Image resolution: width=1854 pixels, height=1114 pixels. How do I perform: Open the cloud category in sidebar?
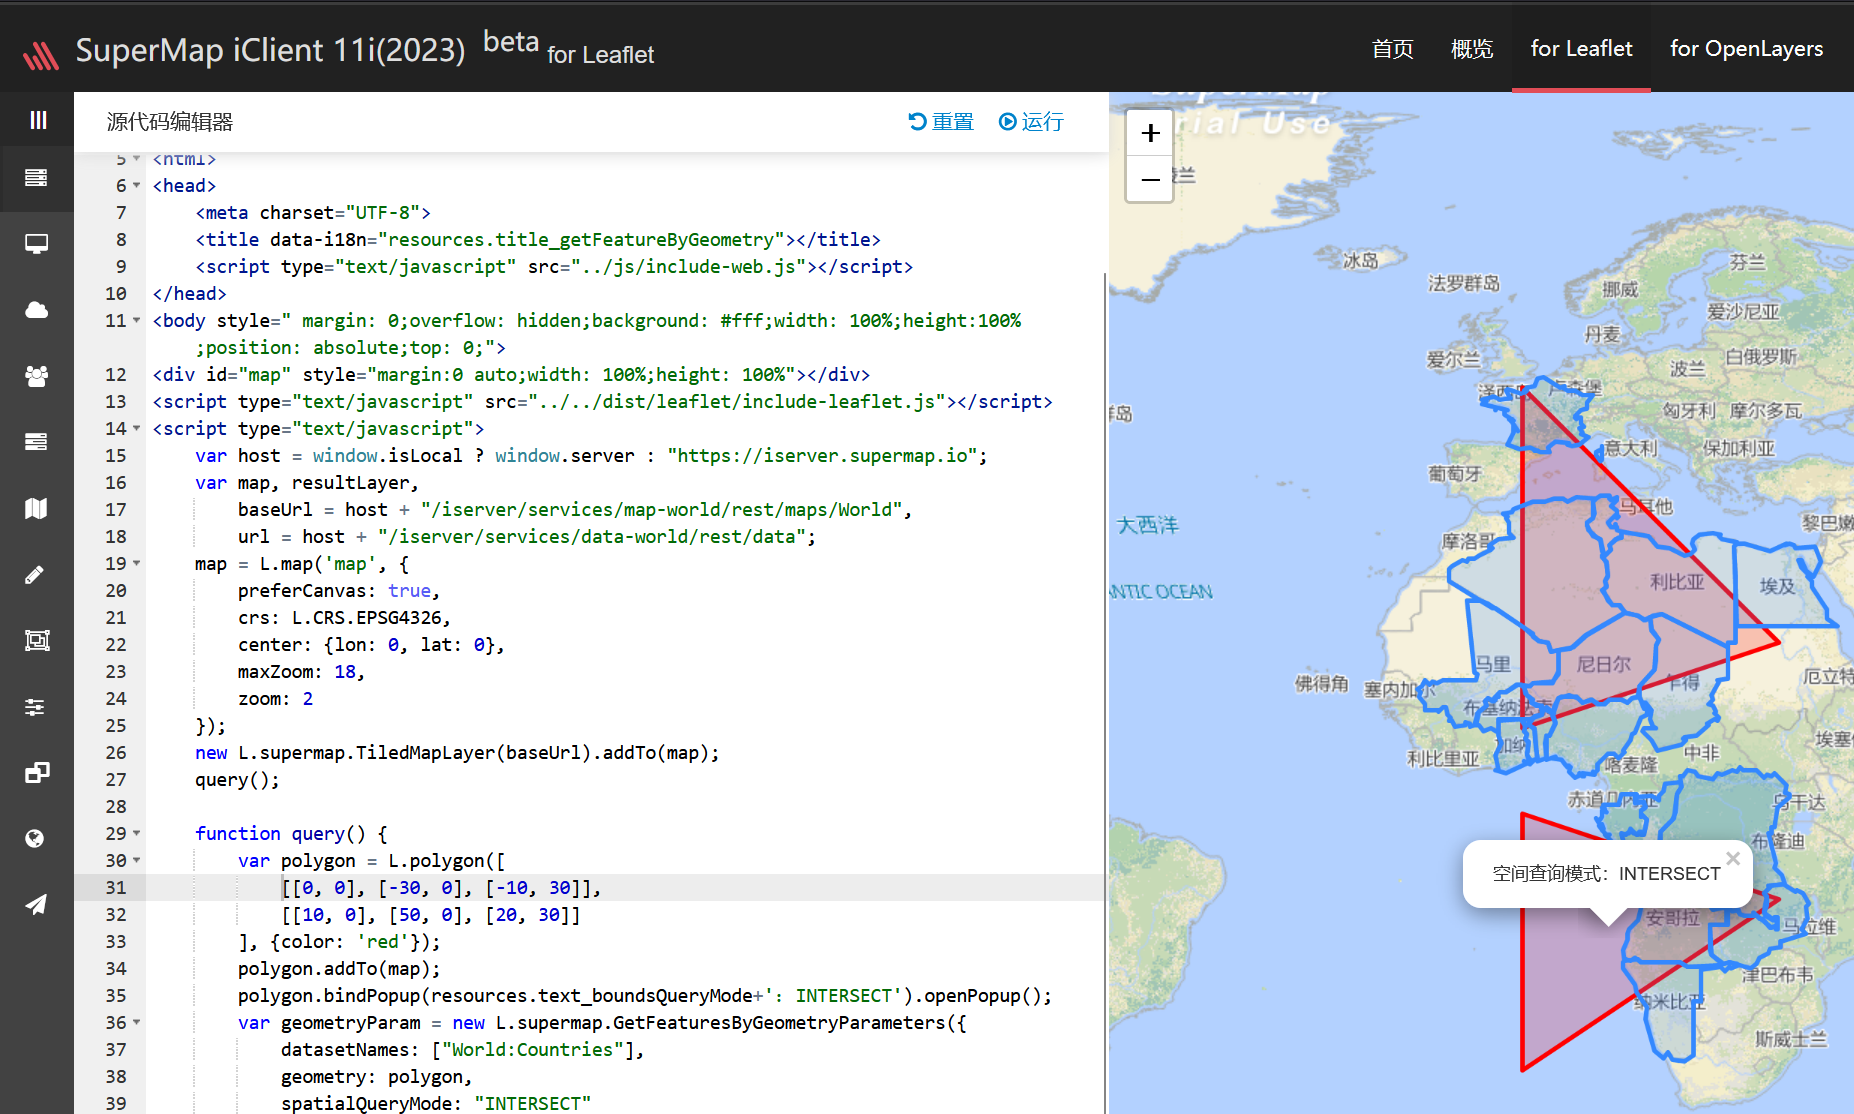pos(36,310)
